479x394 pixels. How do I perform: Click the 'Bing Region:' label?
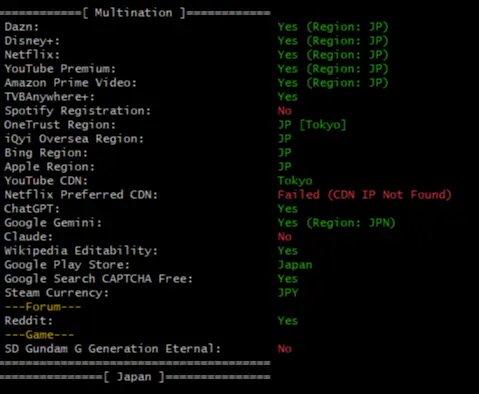click(46, 153)
